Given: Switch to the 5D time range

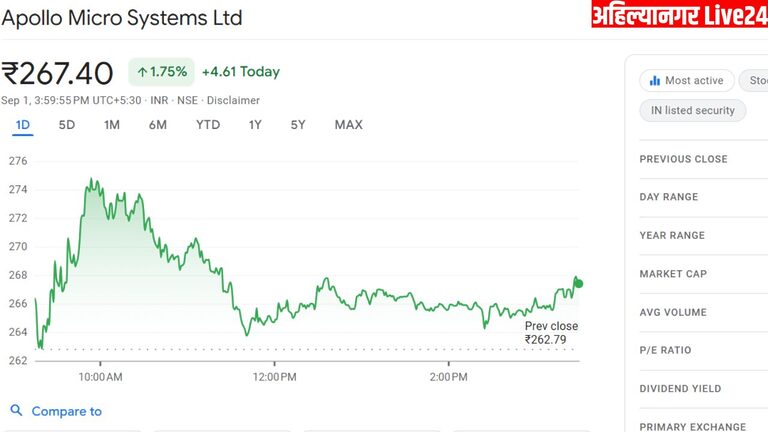Looking at the screenshot, I should point(67,125).
